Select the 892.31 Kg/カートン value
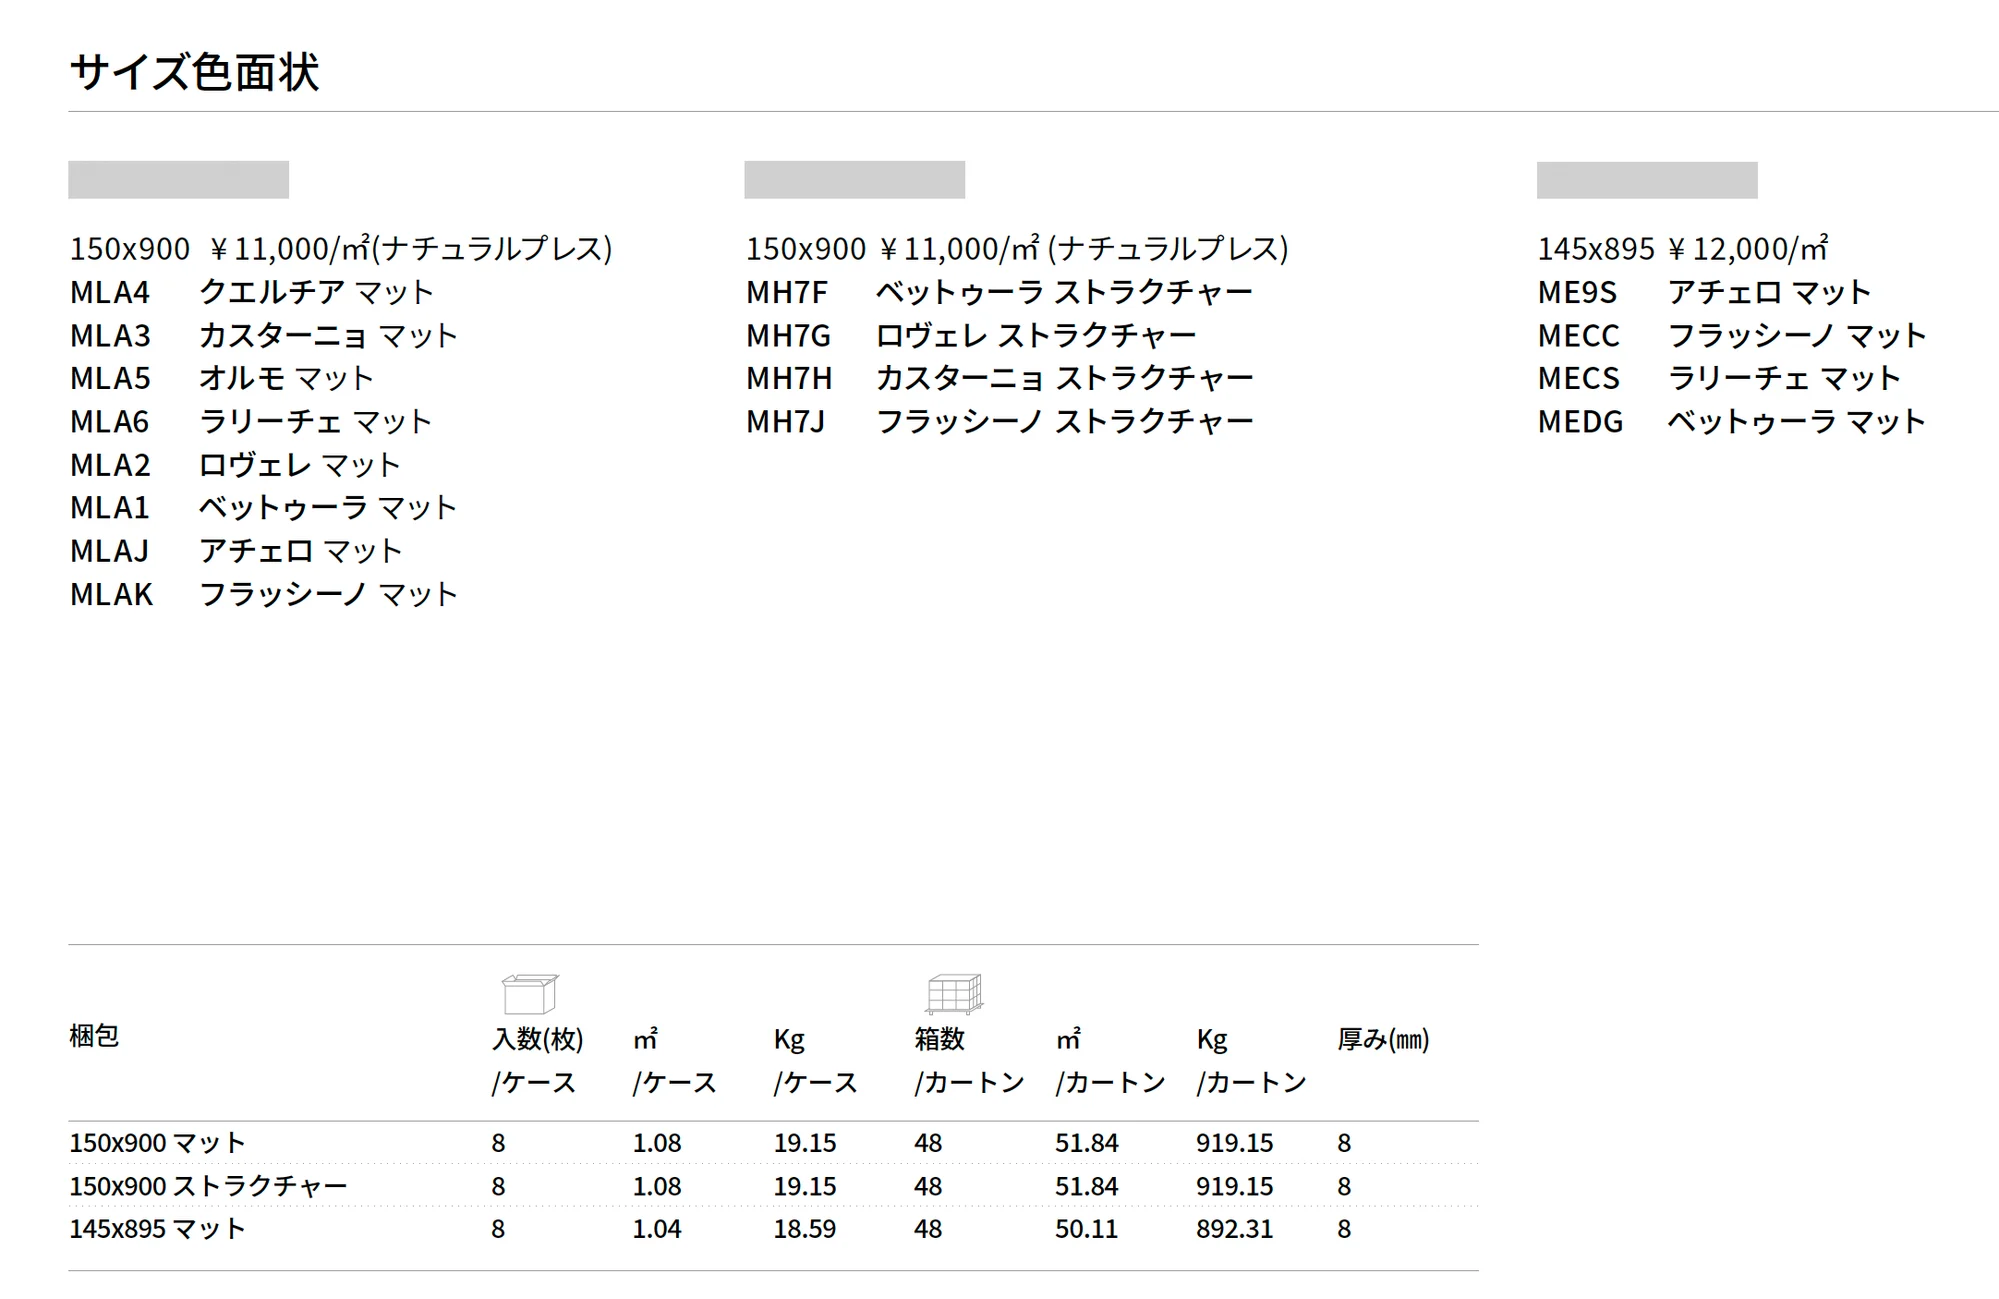1999x1299 pixels. pos(1235,1229)
